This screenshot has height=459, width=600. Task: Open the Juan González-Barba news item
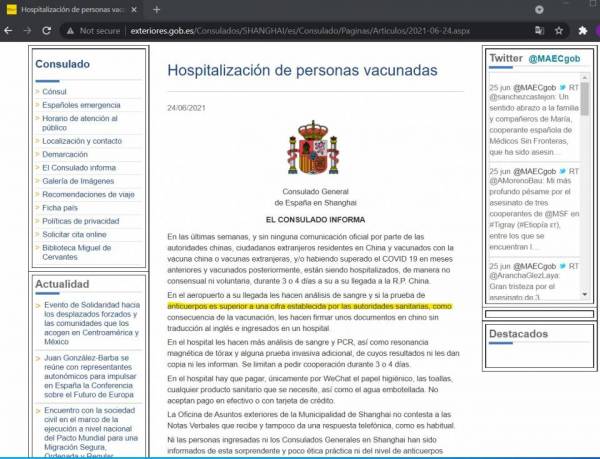tap(90, 376)
